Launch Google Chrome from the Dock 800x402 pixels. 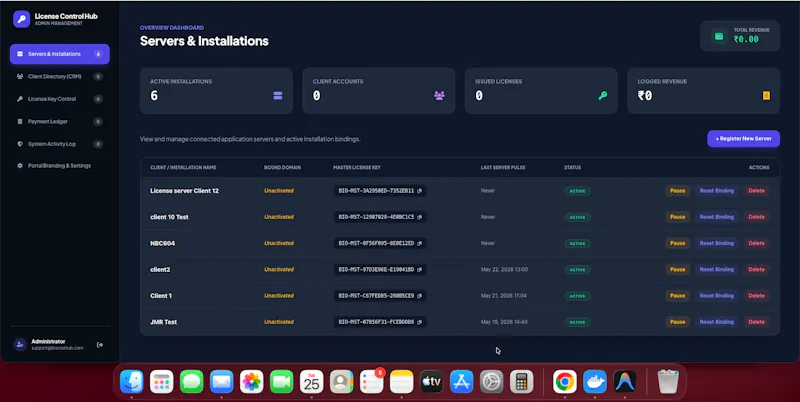click(565, 382)
